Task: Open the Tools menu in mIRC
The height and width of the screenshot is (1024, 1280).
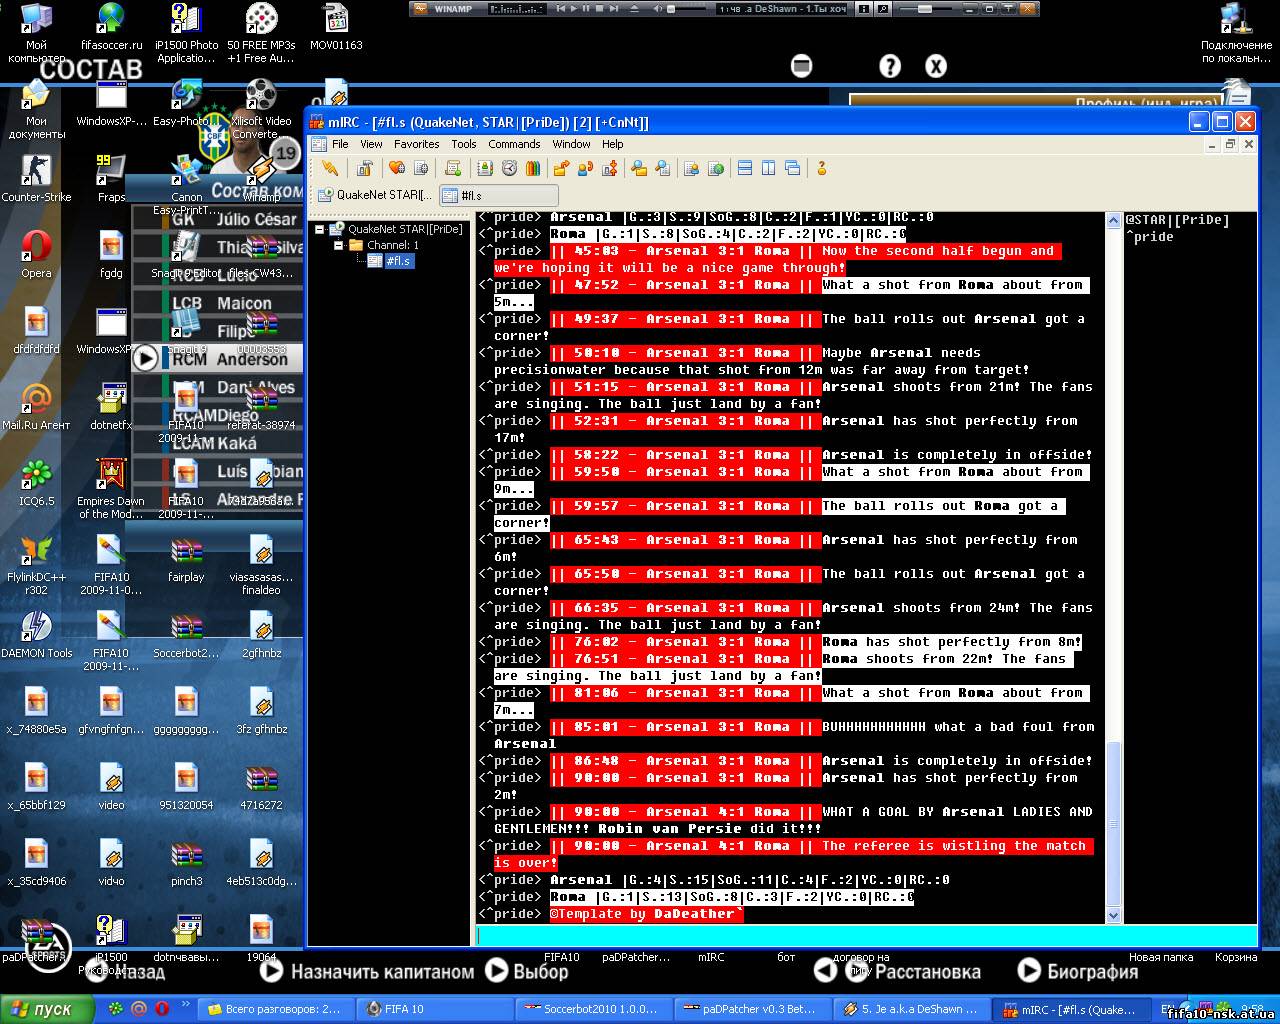Action: coord(464,144)
